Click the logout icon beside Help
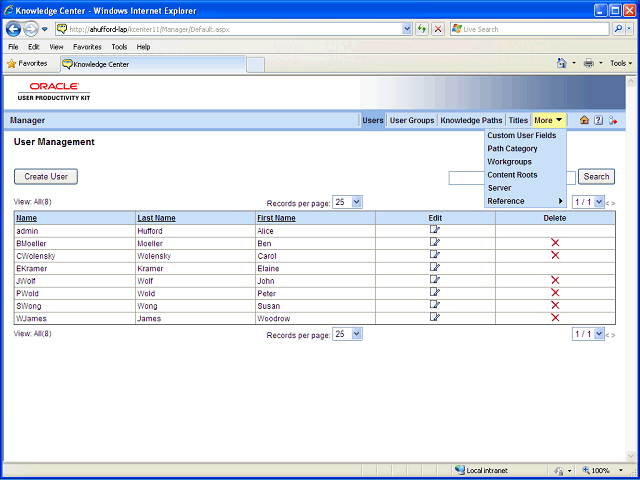Screen dimensions: 640x480 (x=613, y=120)
